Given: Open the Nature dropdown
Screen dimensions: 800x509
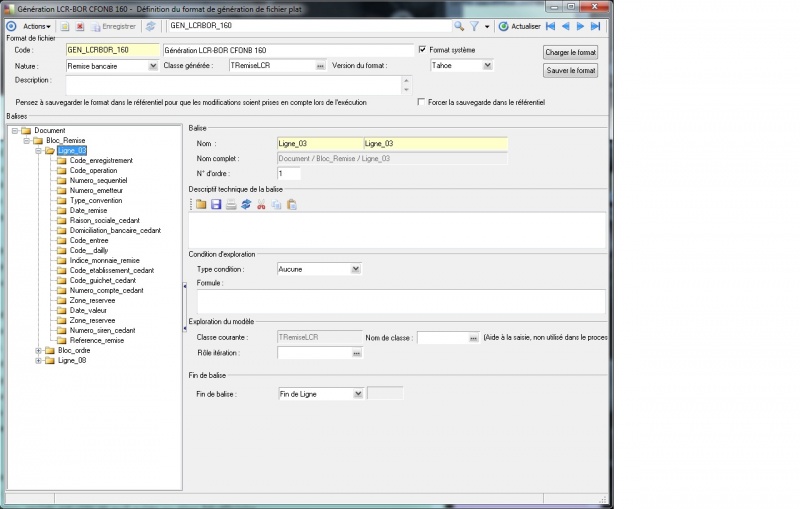Looking at the screenshot, I should [153, 66].
